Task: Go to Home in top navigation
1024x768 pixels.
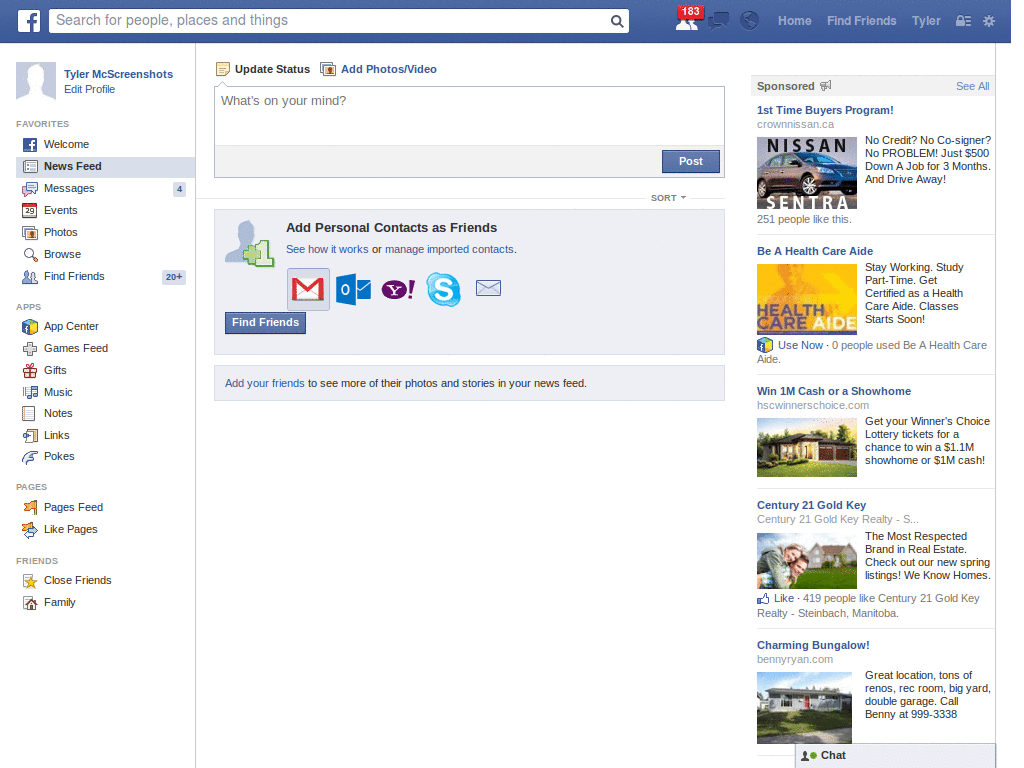Action: [x=794, y=21]
